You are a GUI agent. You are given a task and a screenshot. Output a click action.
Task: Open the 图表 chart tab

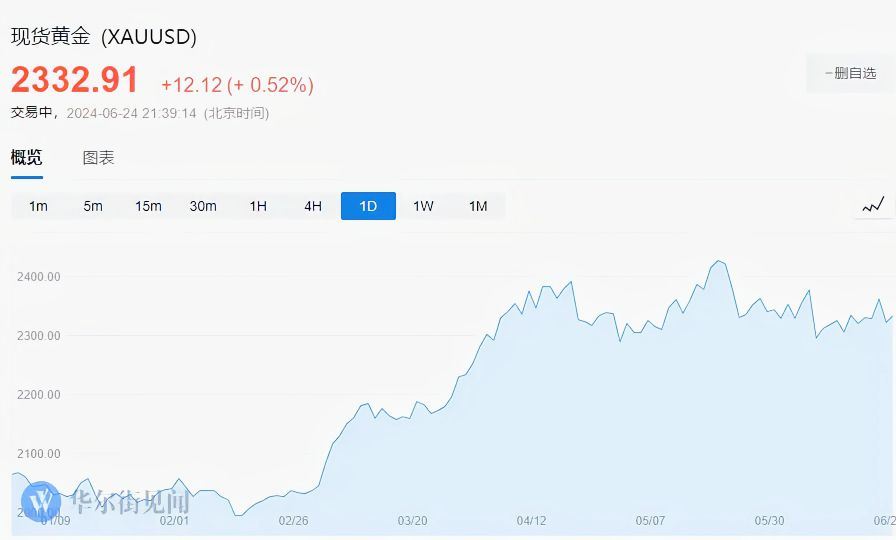pyautogui.click(x=98, y=157)
